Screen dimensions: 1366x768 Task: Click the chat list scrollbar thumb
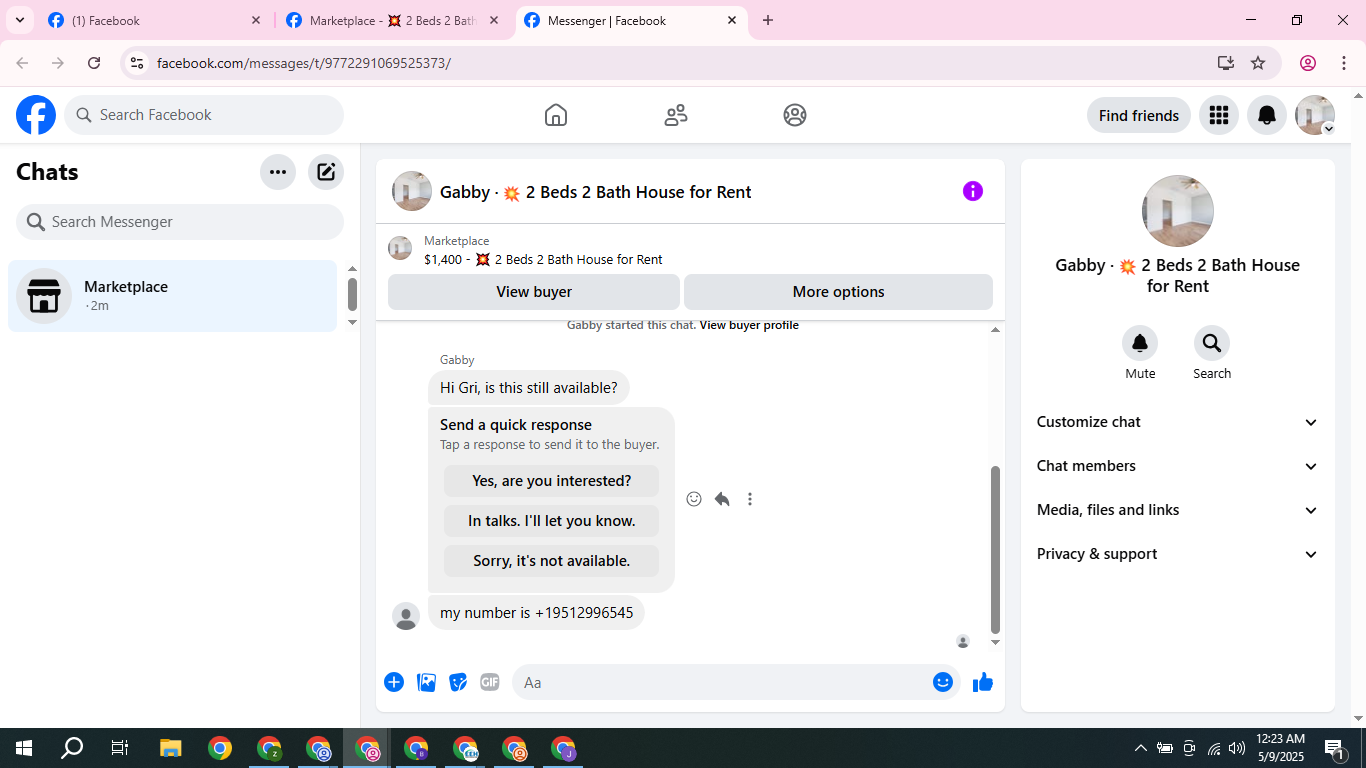click(x=352, y=294)
